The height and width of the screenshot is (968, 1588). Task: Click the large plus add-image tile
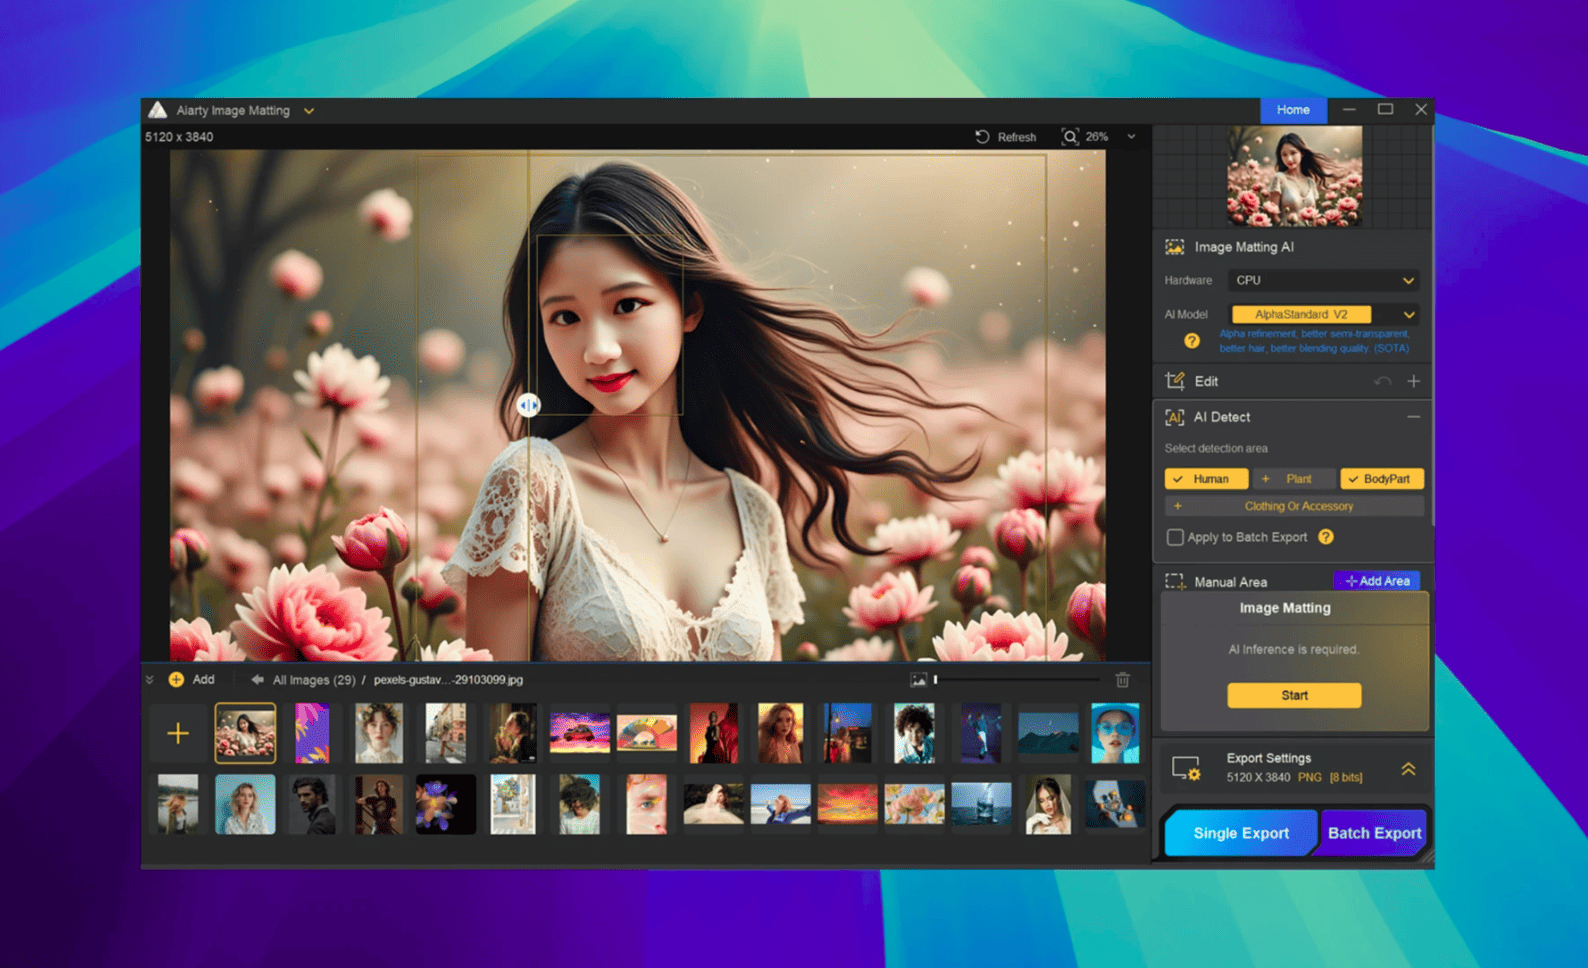pos(178,734)
